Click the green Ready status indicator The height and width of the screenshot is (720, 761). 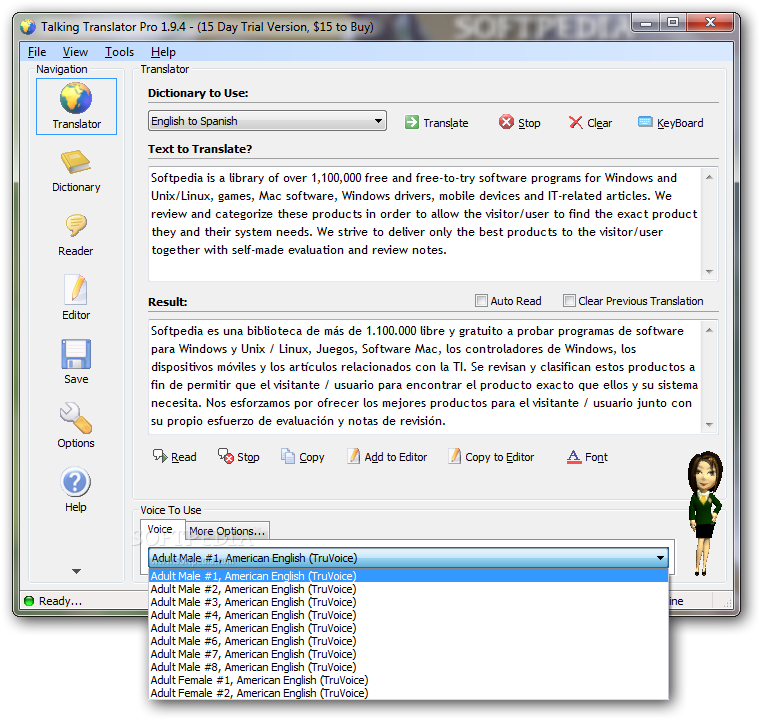29,601
